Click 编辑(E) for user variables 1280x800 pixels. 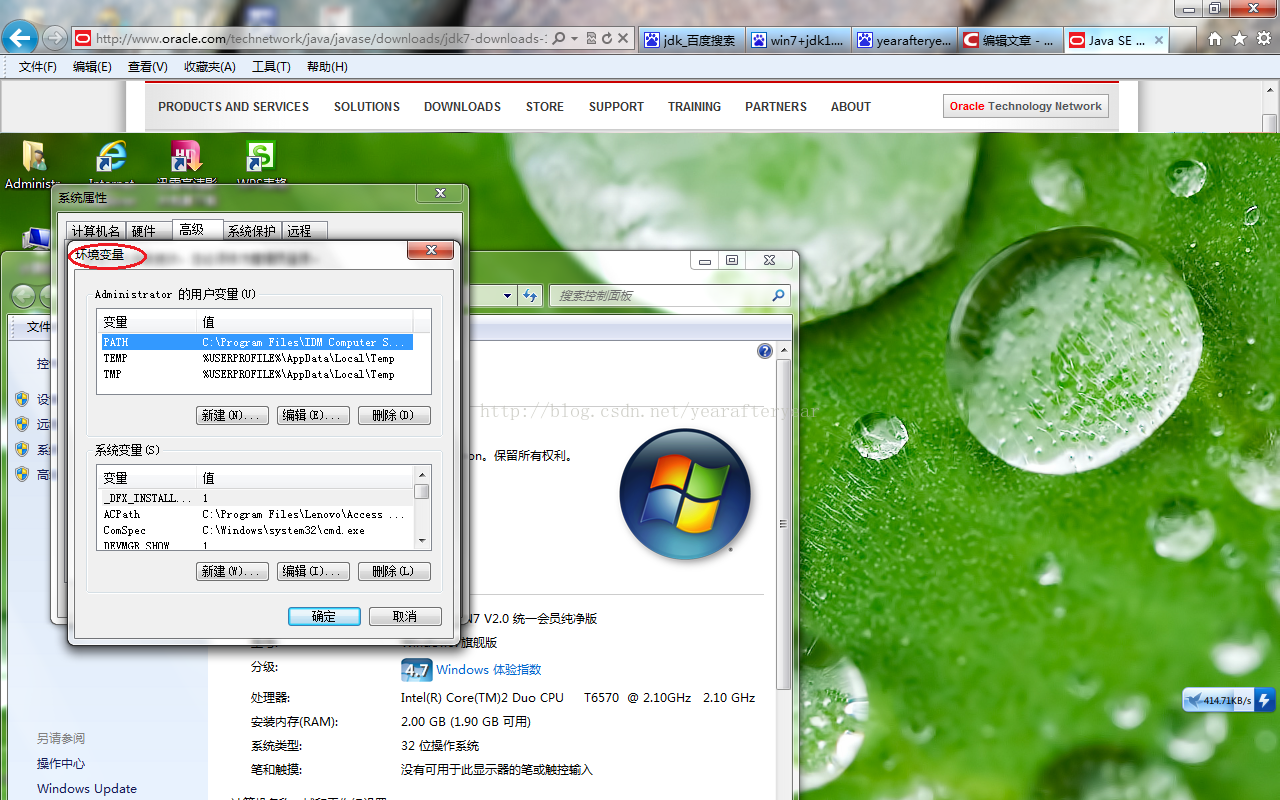click(x=313, y=415)
